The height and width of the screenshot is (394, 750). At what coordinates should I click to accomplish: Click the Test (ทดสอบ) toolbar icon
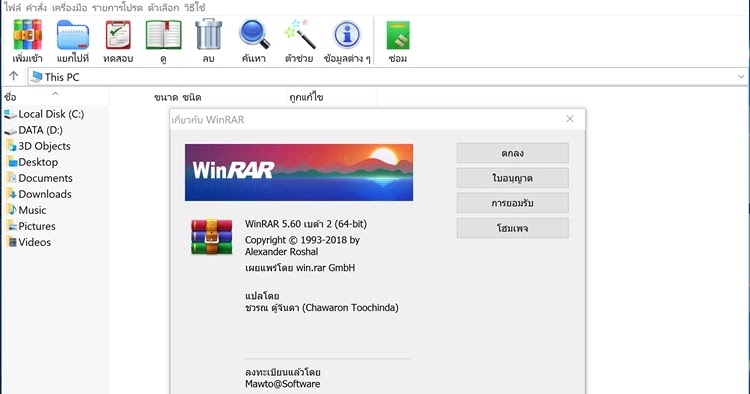pos(118,35)
